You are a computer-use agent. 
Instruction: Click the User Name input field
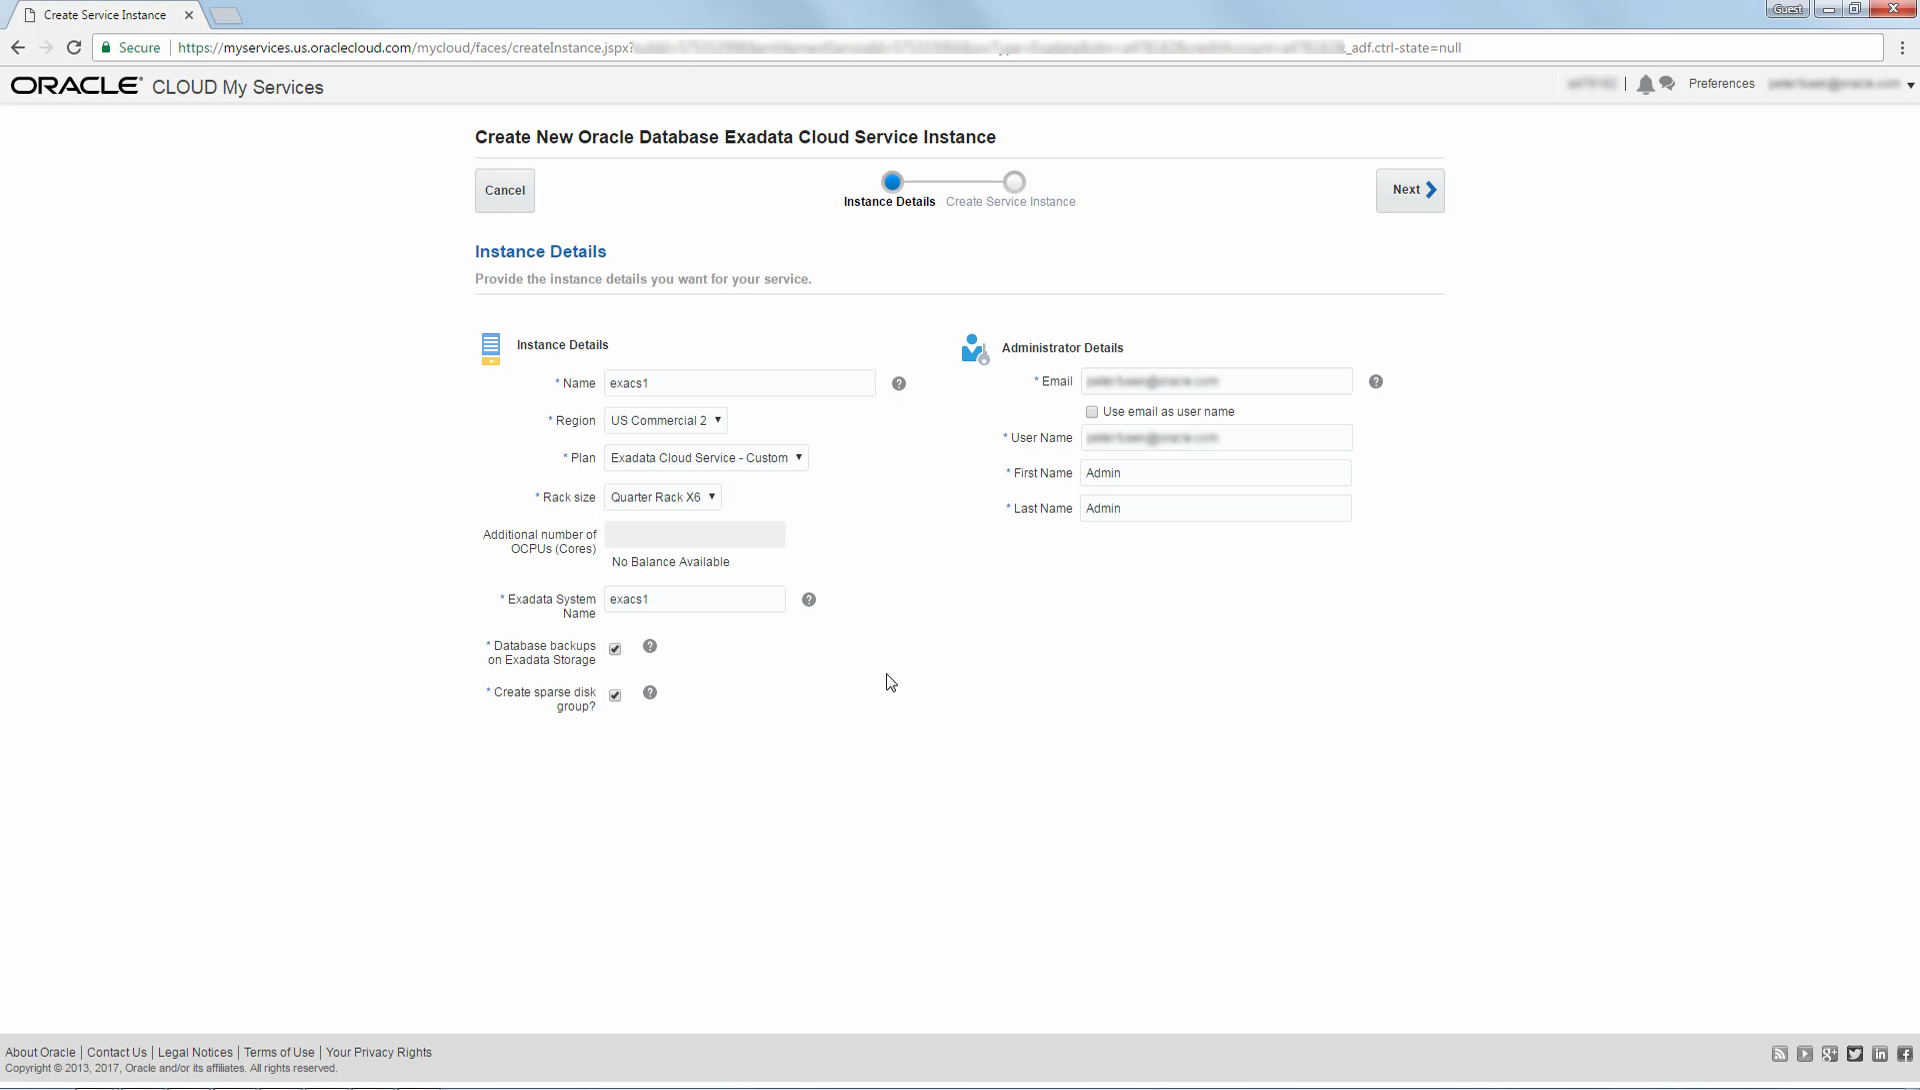tap(1216, 438)
